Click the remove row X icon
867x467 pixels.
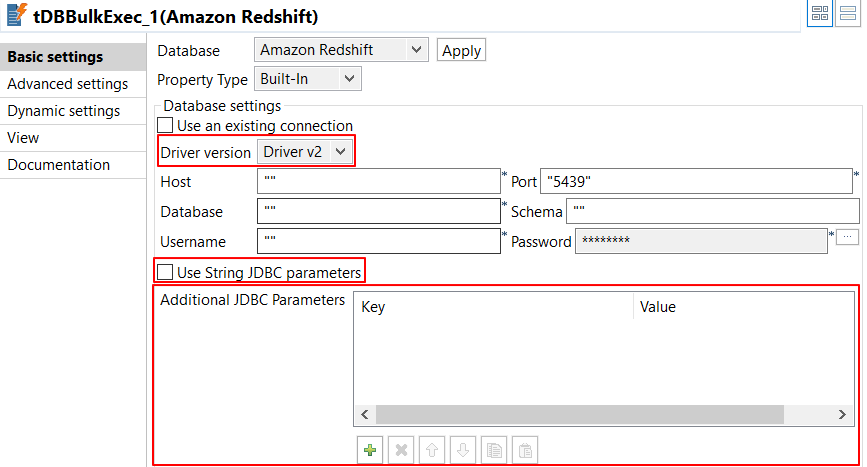click(402, 450)
